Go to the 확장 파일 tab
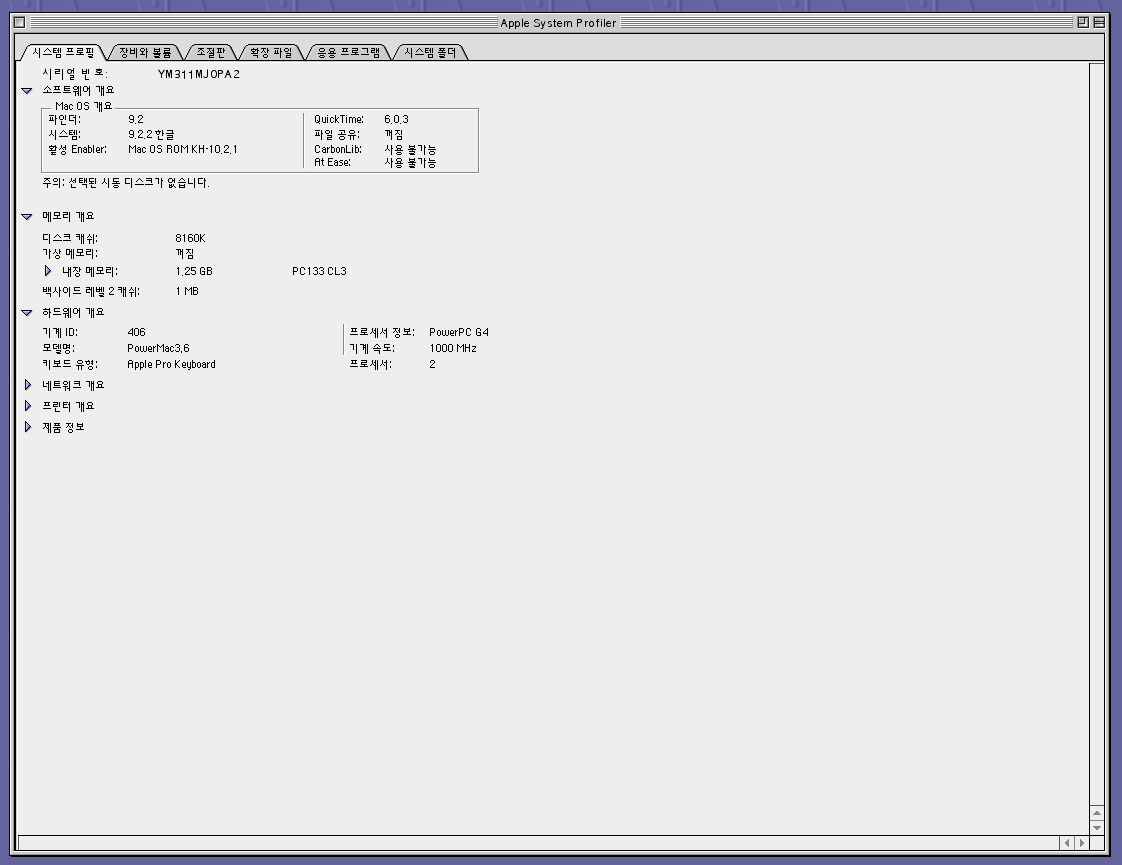Screen dimensions: 1122x865 click(x=270, y=52)
